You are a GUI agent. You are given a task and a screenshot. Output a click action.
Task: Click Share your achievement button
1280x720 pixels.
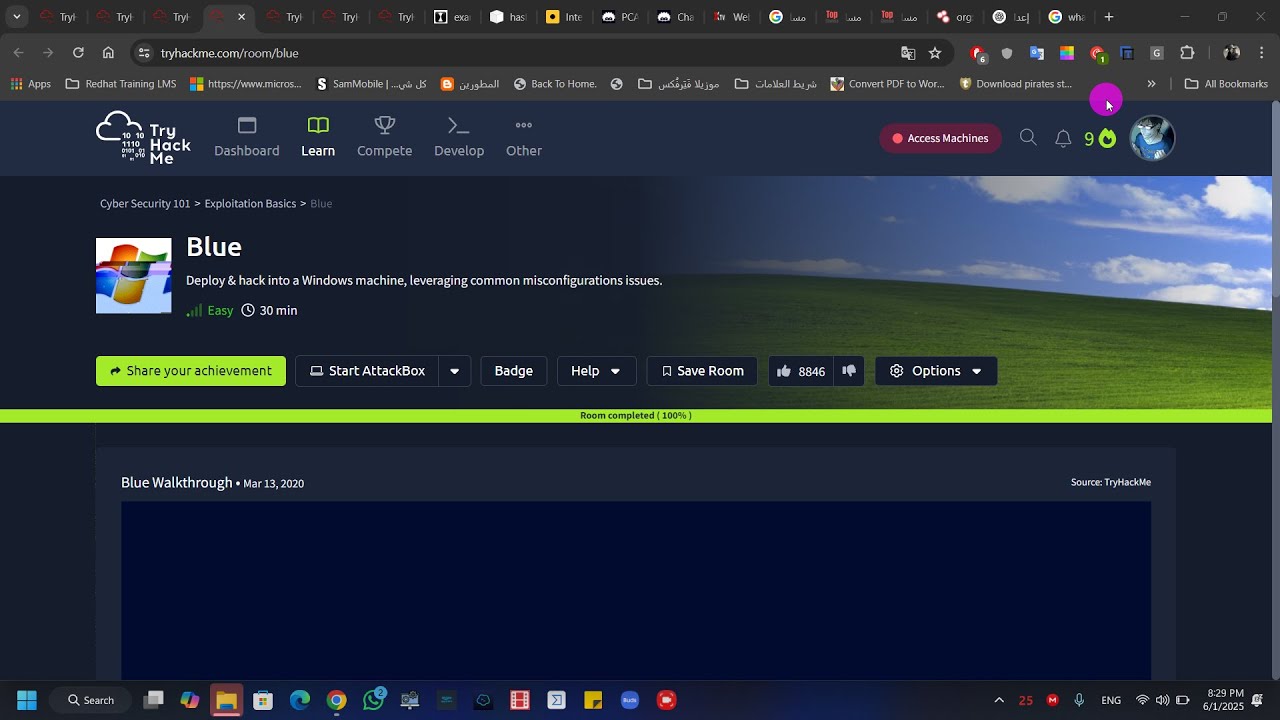pos(191,371)
